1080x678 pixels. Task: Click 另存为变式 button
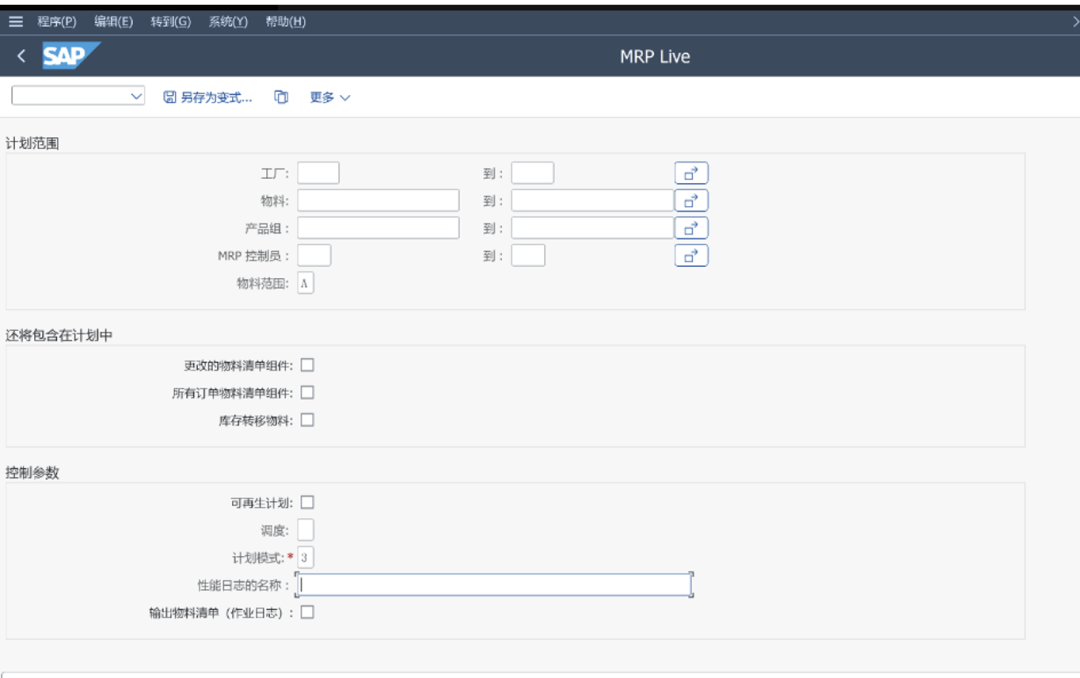208,97
